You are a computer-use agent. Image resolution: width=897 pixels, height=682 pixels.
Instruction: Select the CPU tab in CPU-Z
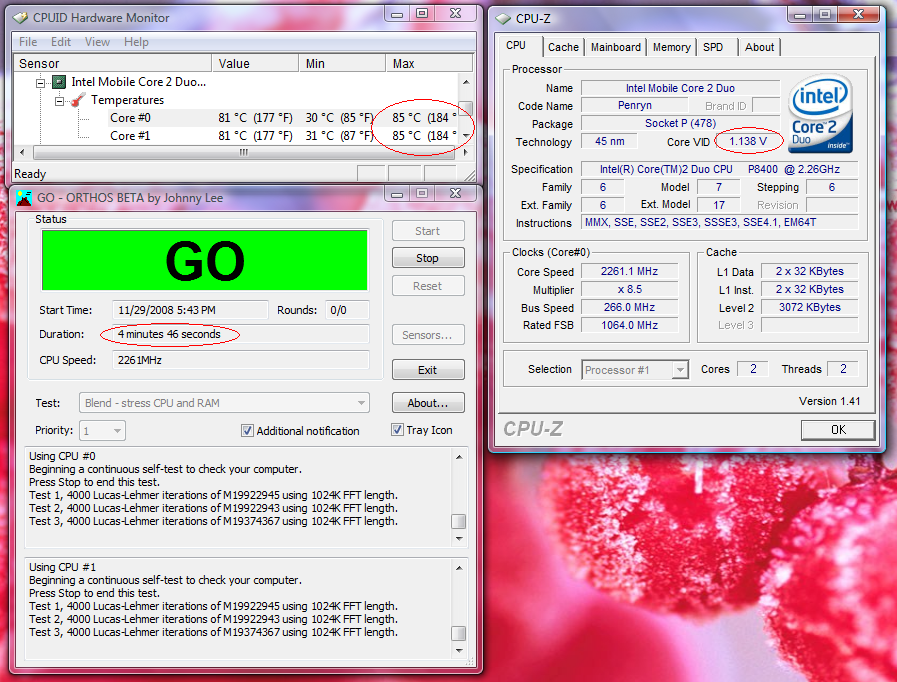(x=516, y=45)
